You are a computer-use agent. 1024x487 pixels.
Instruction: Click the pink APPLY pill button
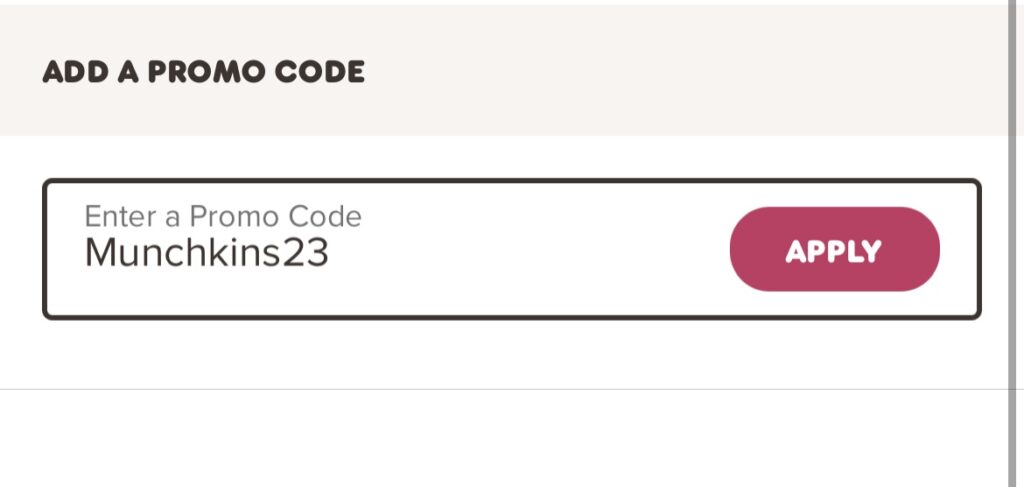[x=834, y=249]
